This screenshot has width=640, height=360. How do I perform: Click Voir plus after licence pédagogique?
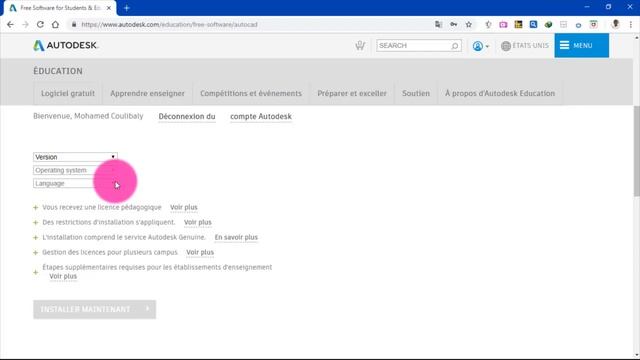point(184,207)
